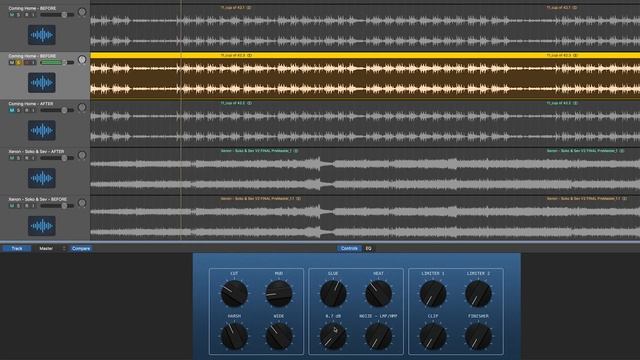Enable input monitoring on Xenon - Soko & Sev - BEFORE
Screen dimensions: 640x360
click(33, 206)
